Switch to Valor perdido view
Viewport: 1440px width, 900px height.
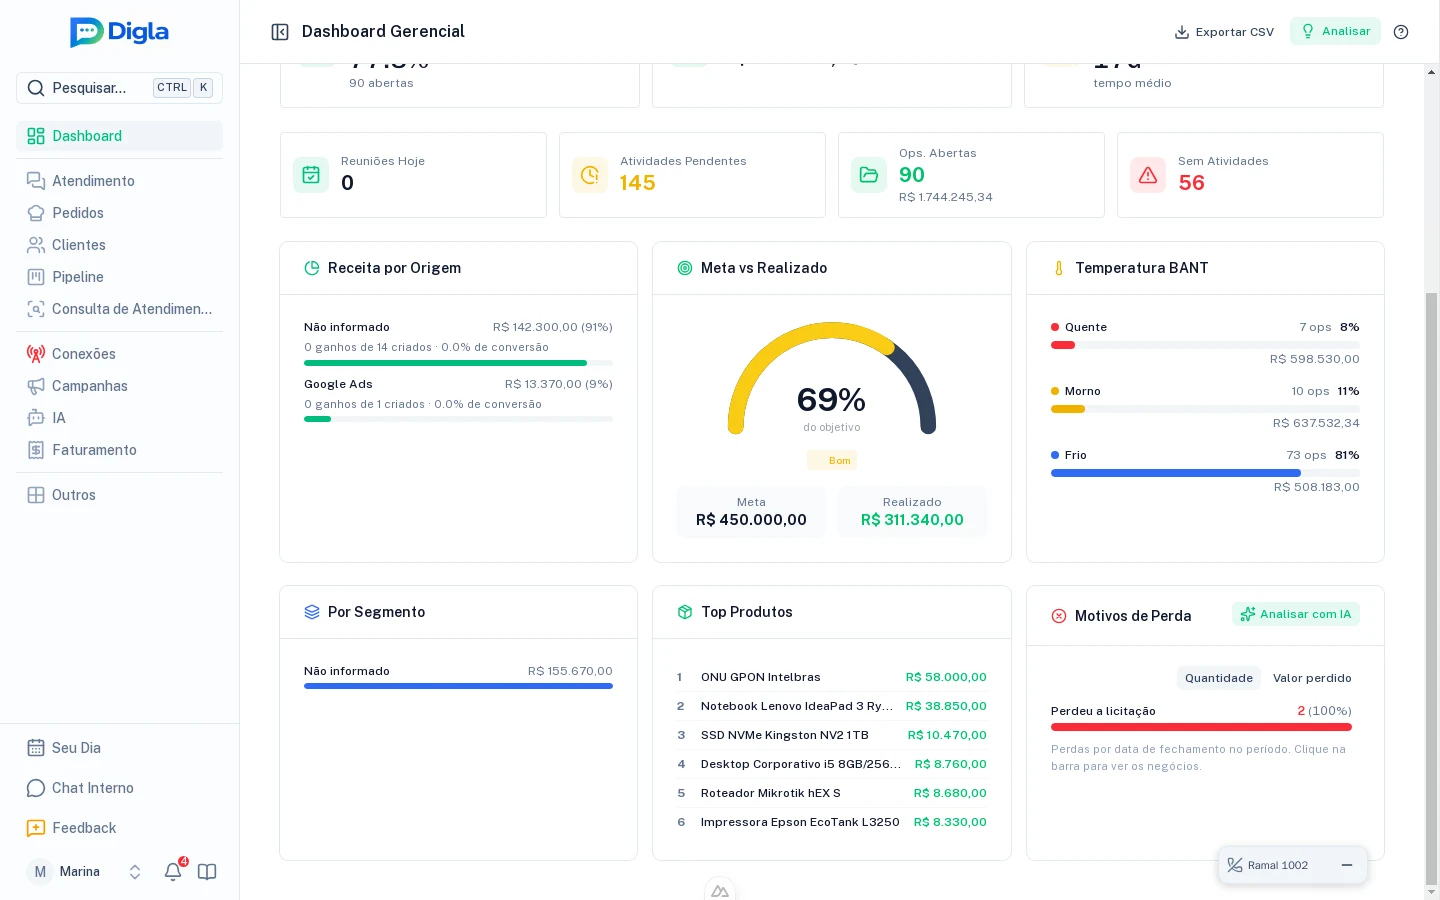coord(1312,678)
